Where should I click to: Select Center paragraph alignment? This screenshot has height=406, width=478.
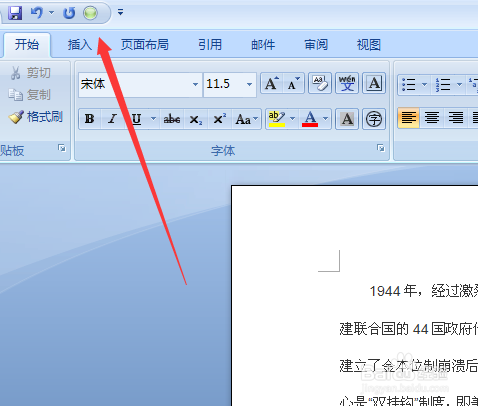pos(432,118)
